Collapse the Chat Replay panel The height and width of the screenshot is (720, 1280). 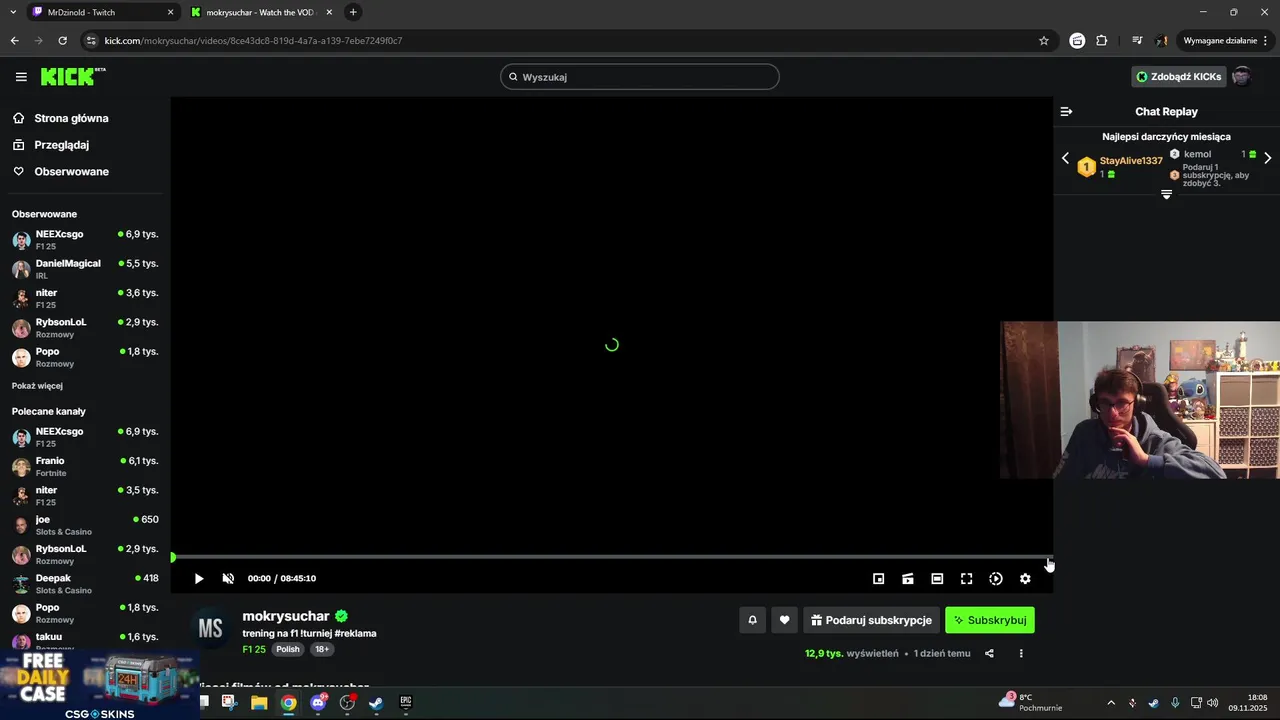coord(1066,112)
